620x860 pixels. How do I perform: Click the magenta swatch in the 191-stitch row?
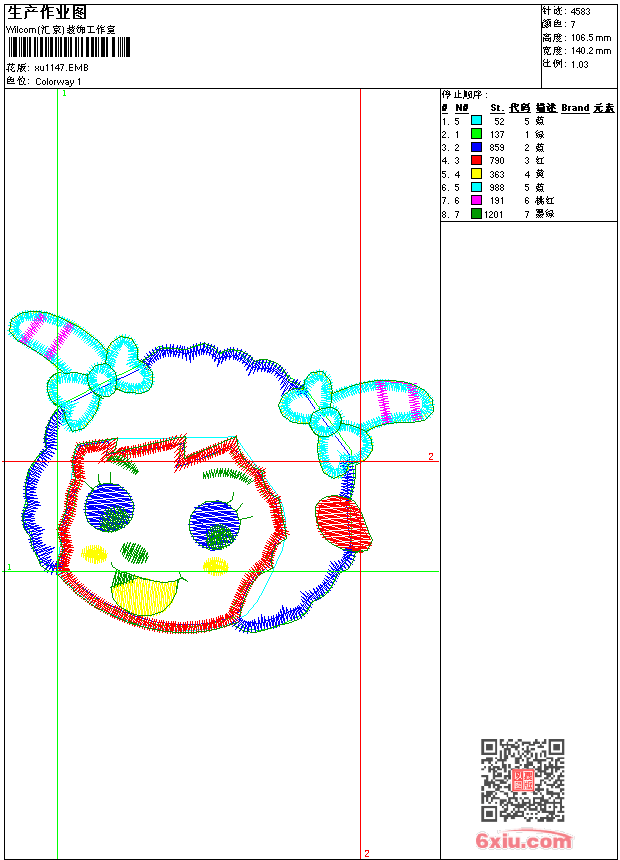click(x=476, y=200)
